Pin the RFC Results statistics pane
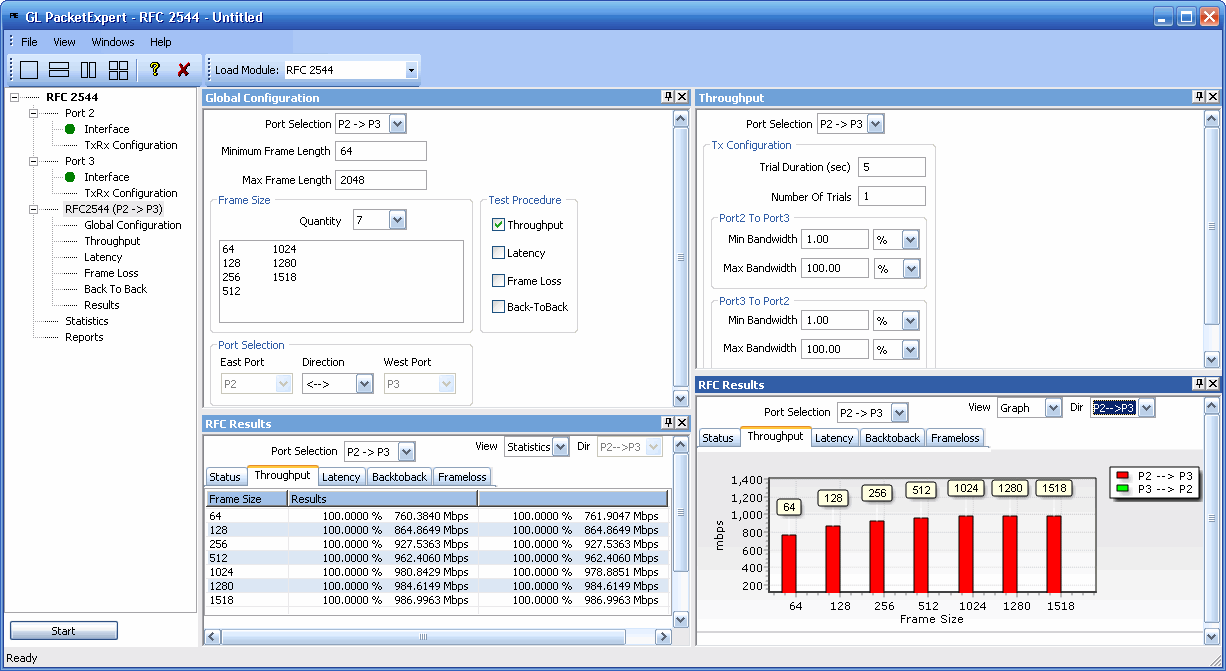 coord(668,423)
